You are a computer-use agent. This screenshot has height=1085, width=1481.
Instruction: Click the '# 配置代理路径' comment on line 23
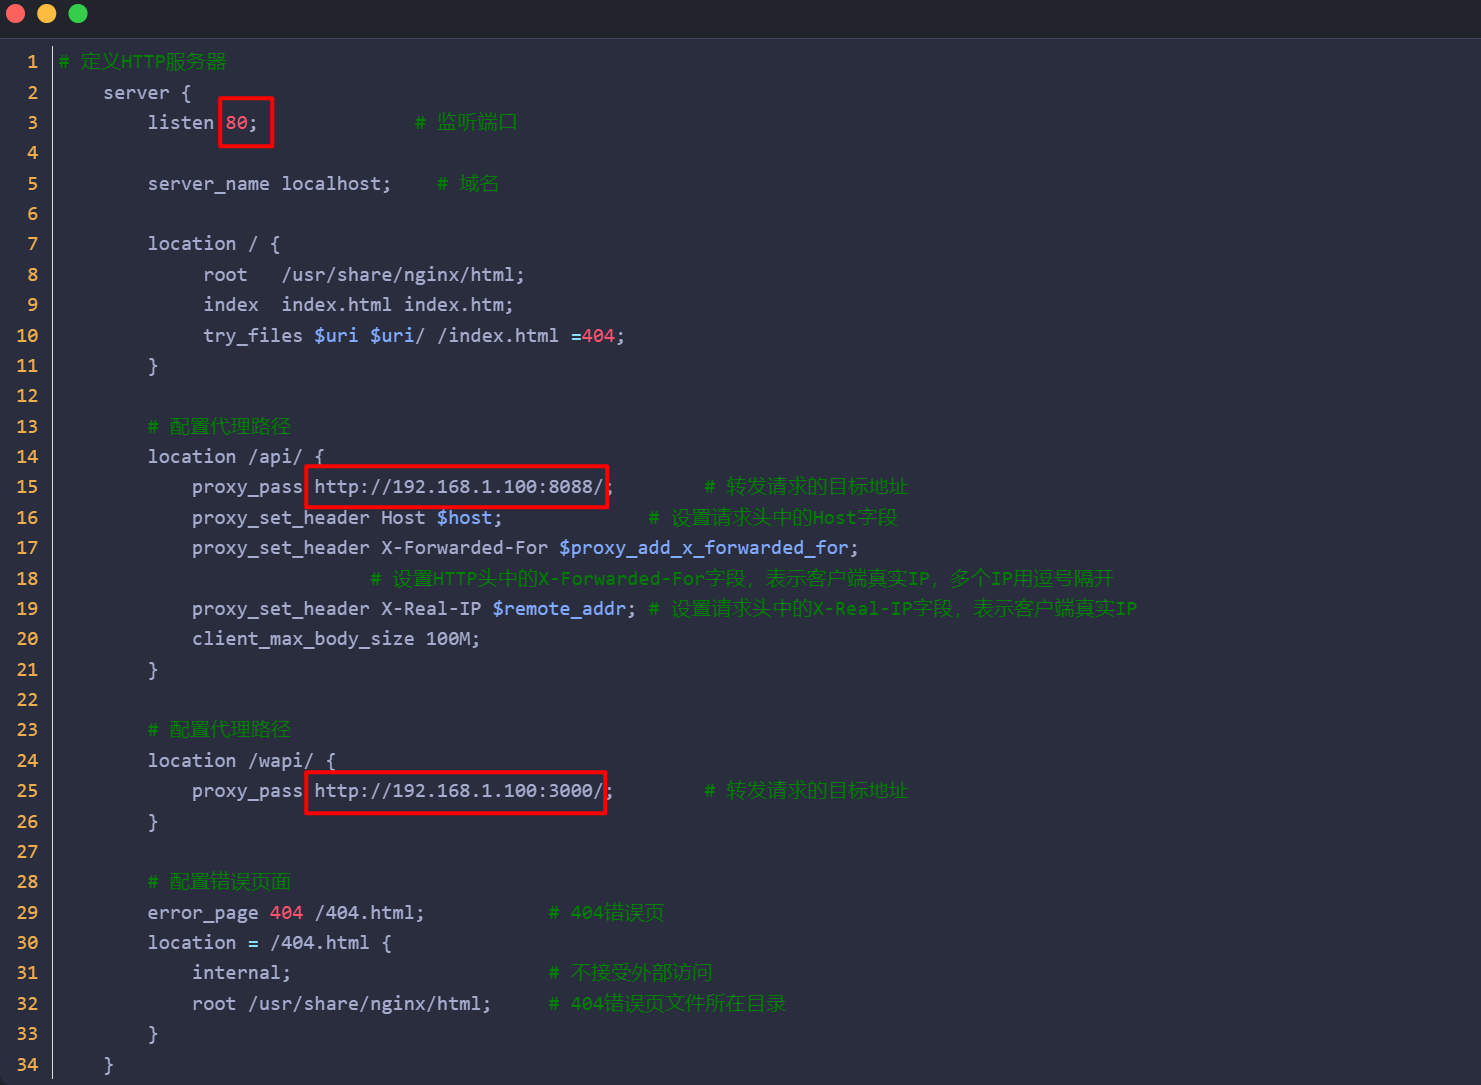click(219, 729)
